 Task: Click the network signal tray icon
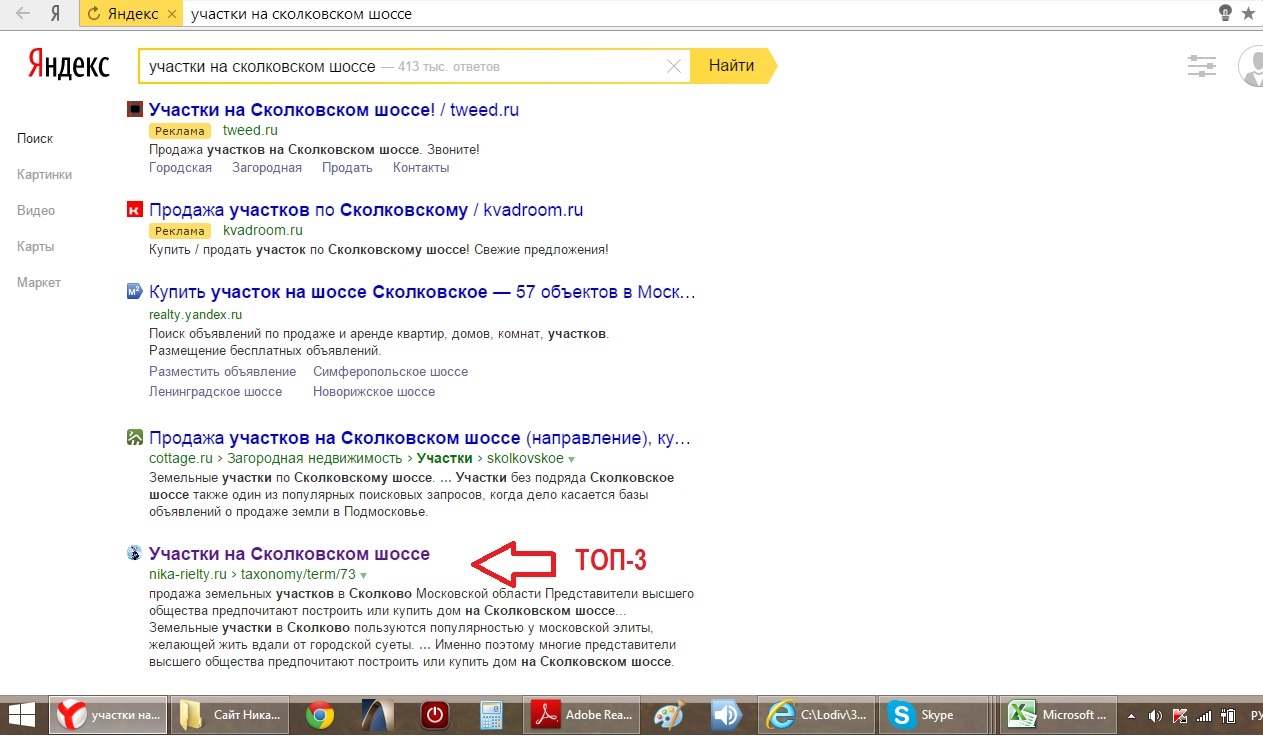click(x=1203, y=716)
